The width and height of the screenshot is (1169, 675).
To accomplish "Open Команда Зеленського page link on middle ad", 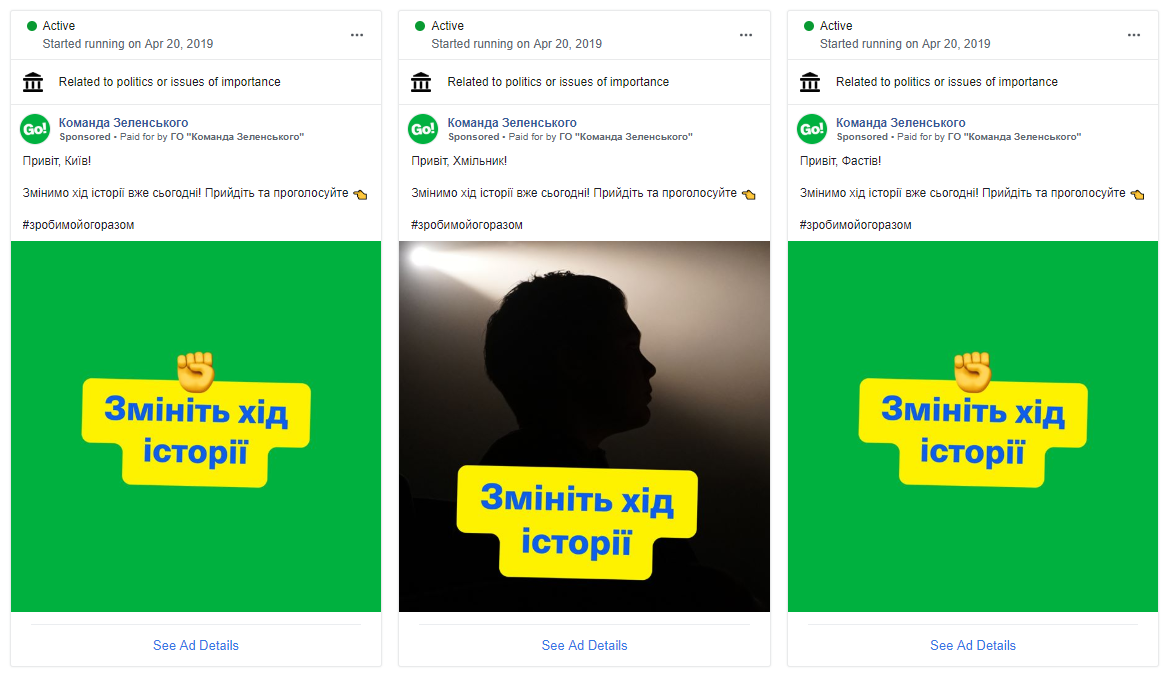I will click(x=512, y=122).
